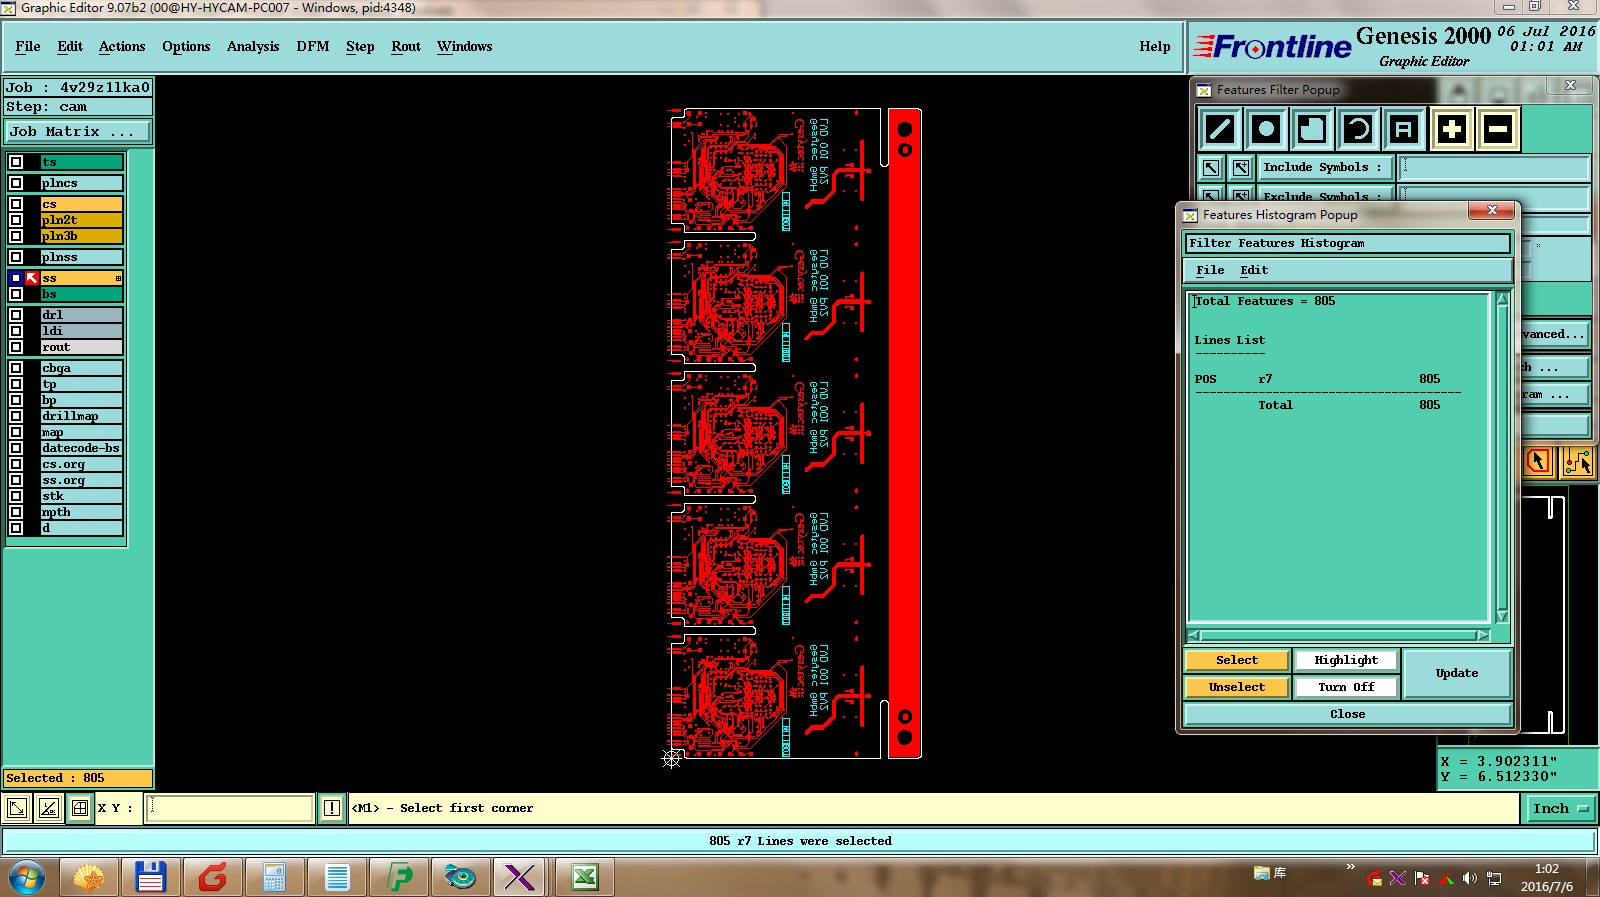Open the Analysis menu
This screenshot has width=1600, height=897.
[253, 47]
